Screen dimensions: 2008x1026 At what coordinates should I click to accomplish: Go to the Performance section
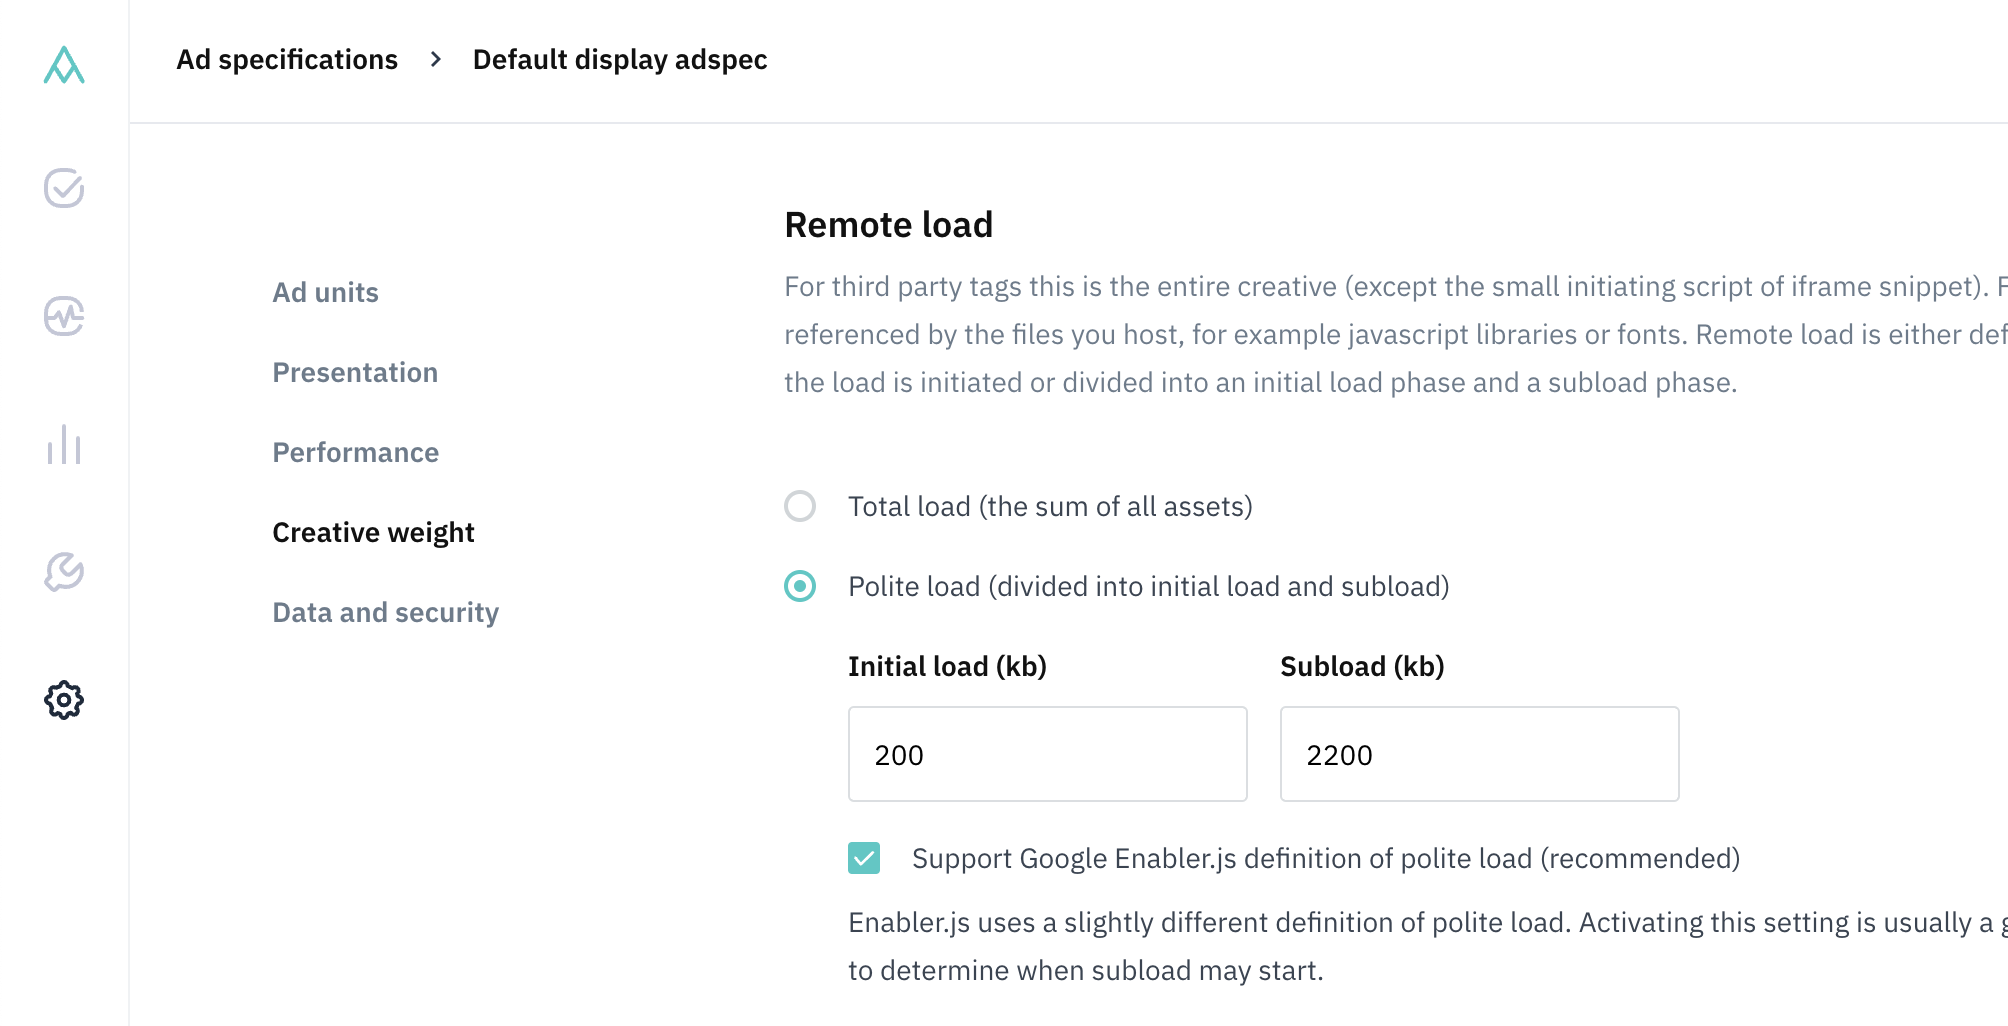355,452
